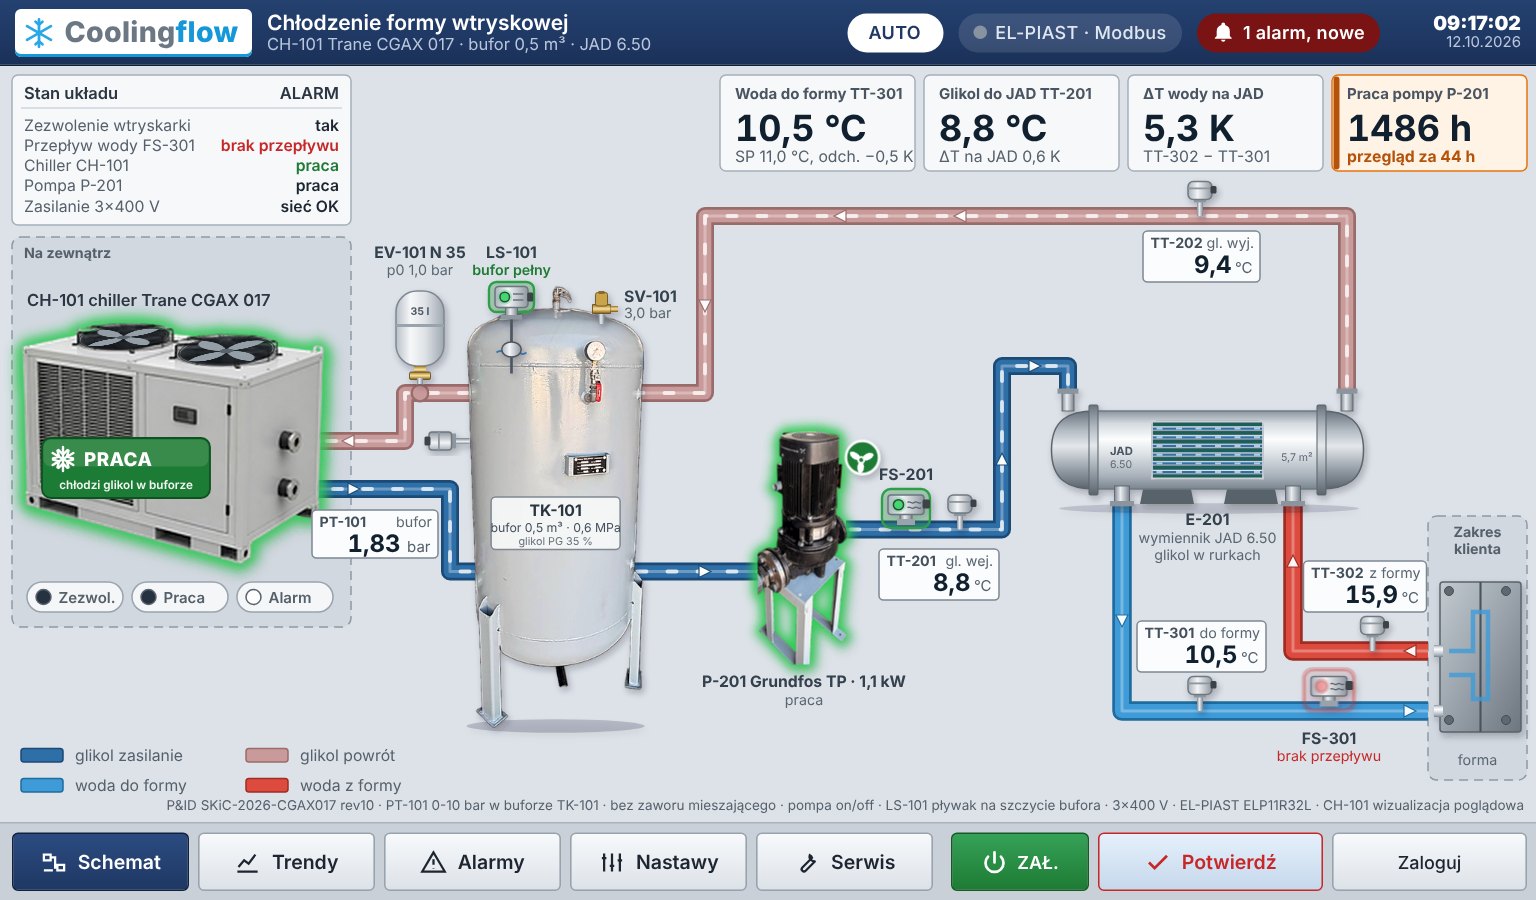Open the Trendy tab
Image resolution: width=1536 pixels, height=900 pixels.
tap(286, 862)
